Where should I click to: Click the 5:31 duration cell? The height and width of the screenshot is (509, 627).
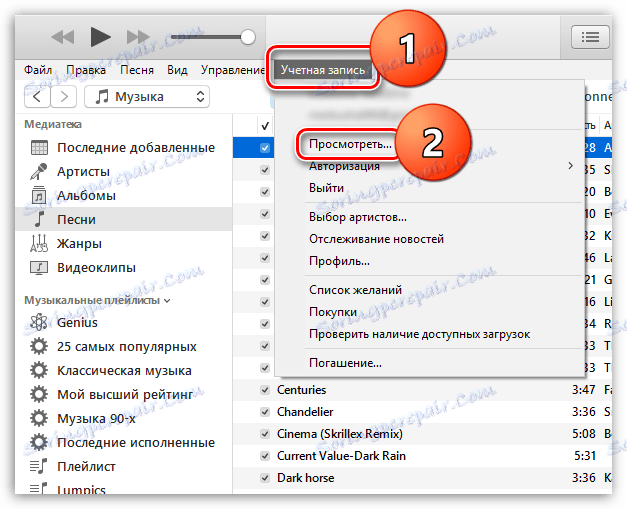tap(585, 456)
